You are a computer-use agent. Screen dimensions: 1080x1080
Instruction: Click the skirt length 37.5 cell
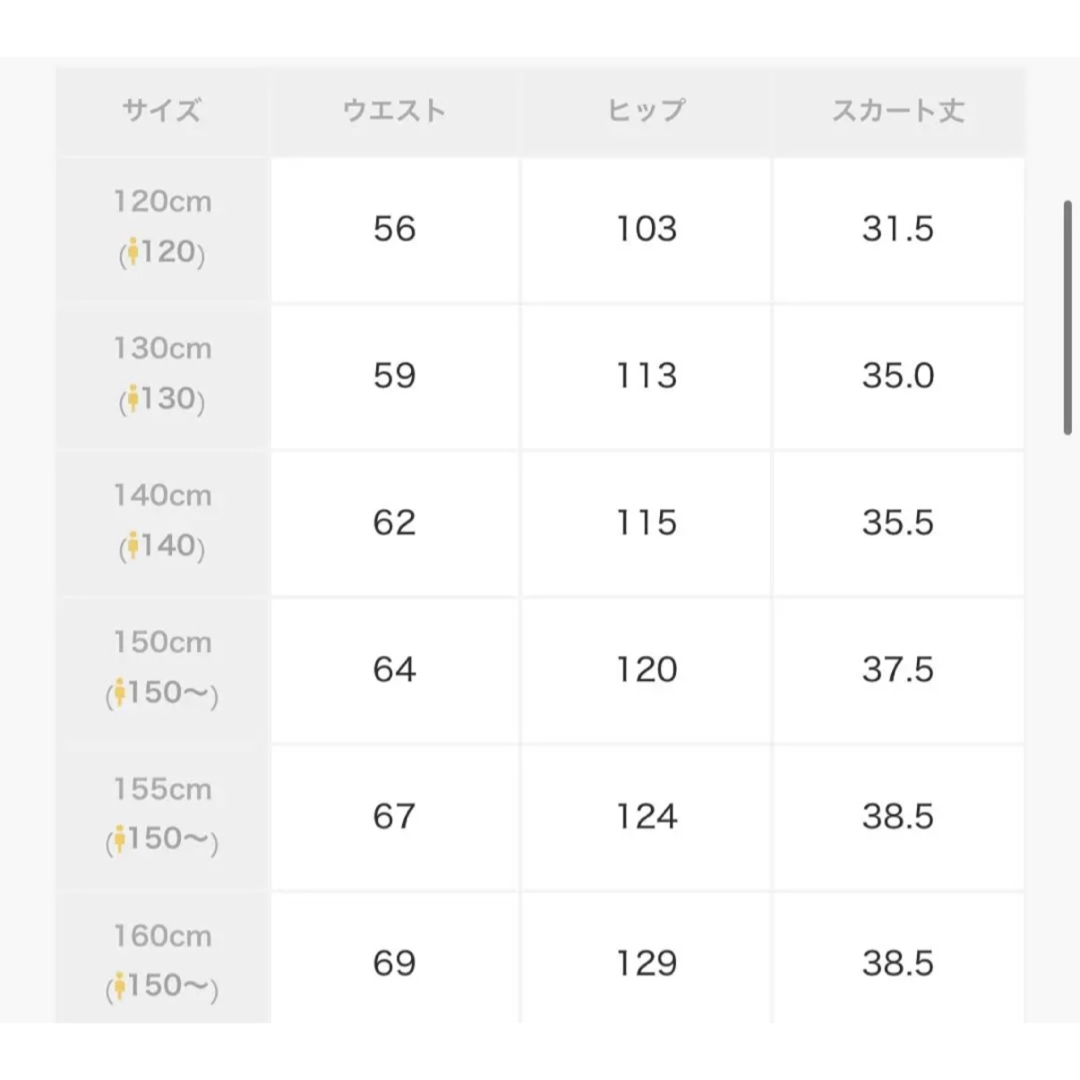[x=898, y=670]
